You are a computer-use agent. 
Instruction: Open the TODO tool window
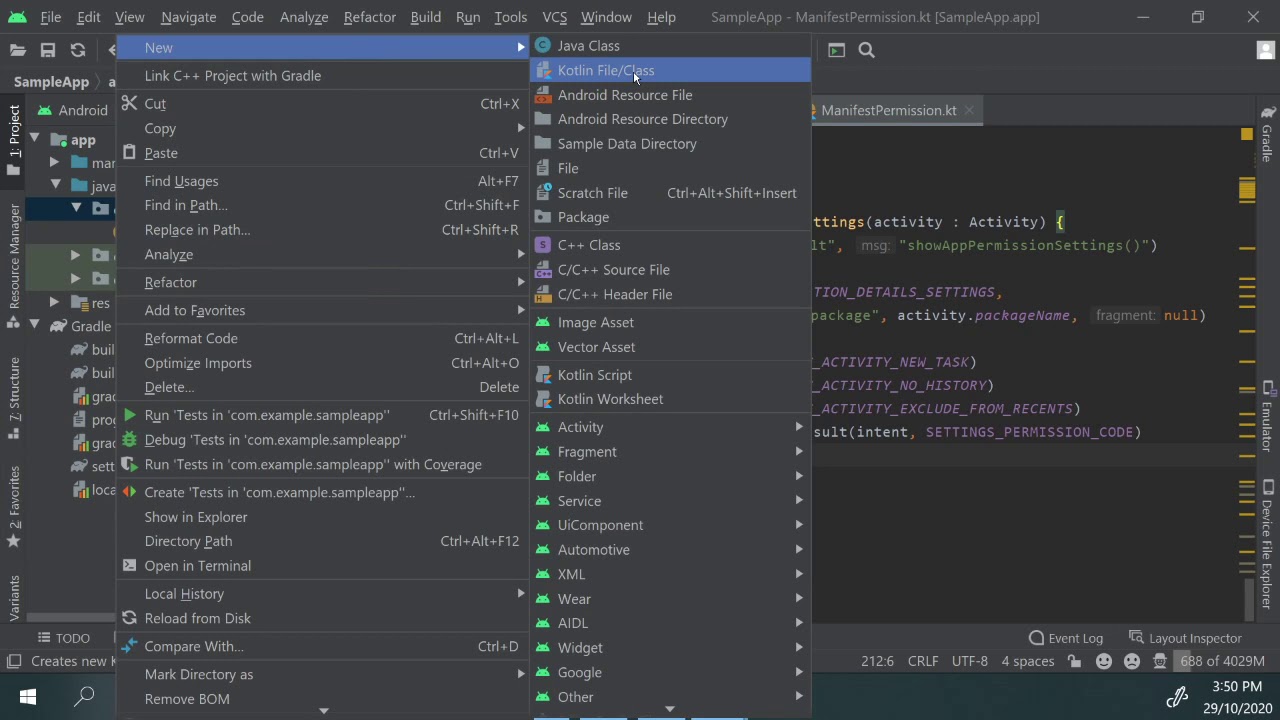click(x=64, y=638)
